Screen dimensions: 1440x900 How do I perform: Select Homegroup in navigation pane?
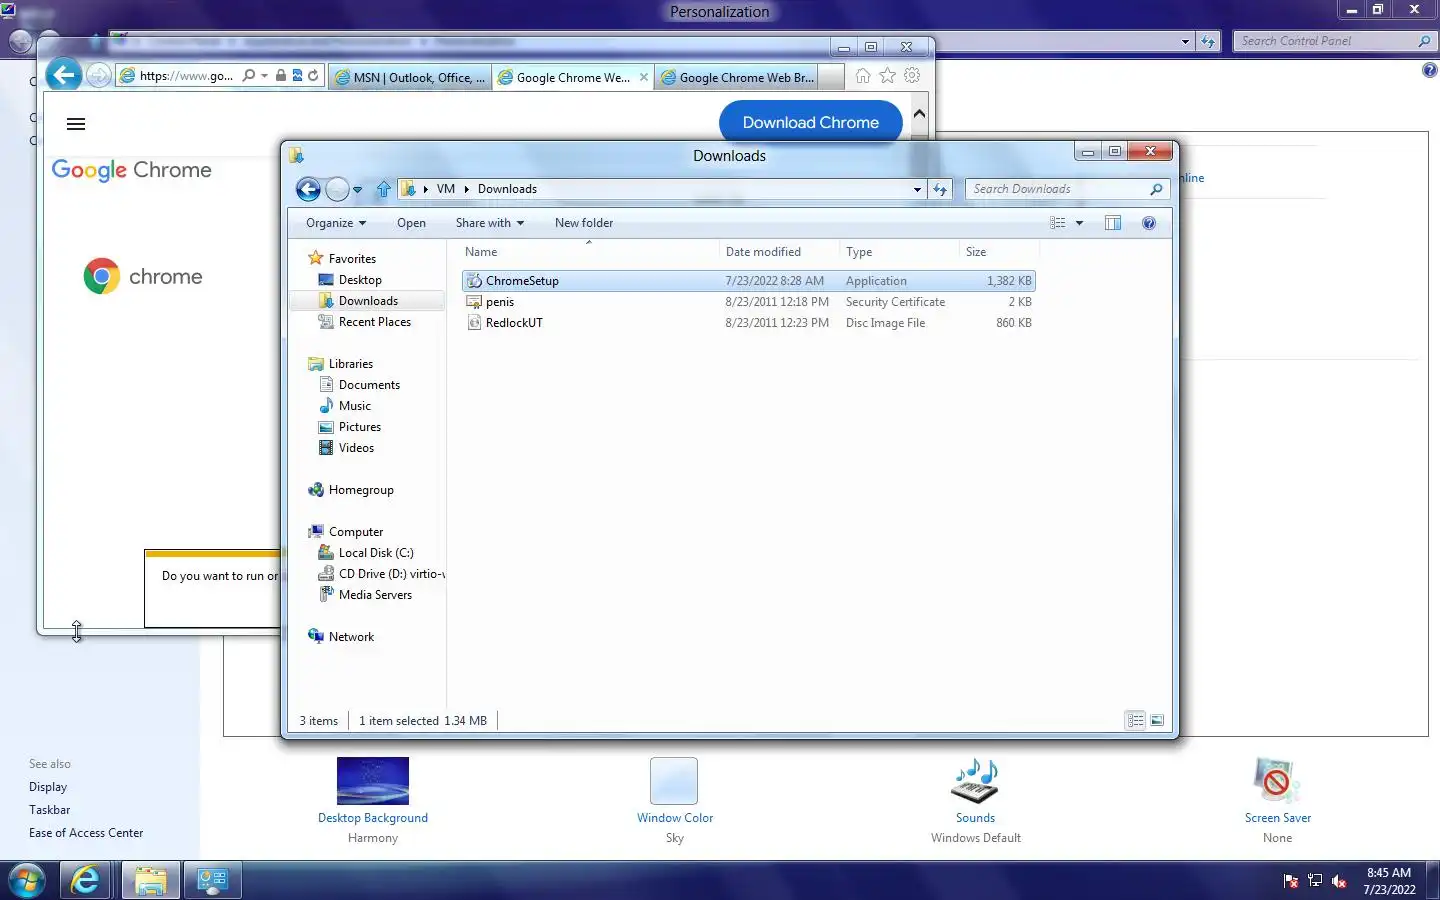tap(360, 490)
